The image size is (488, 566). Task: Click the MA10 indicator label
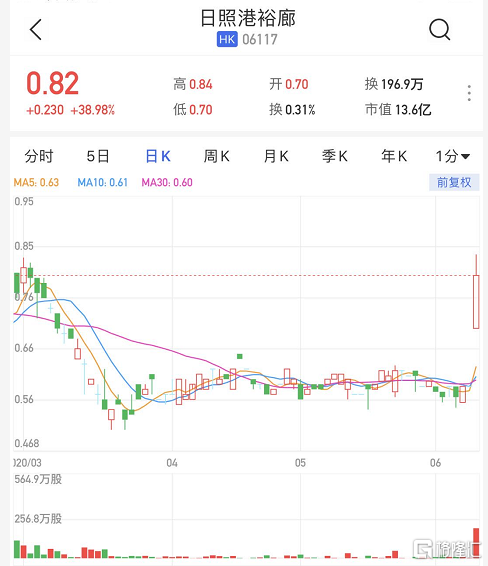point(103,182)
